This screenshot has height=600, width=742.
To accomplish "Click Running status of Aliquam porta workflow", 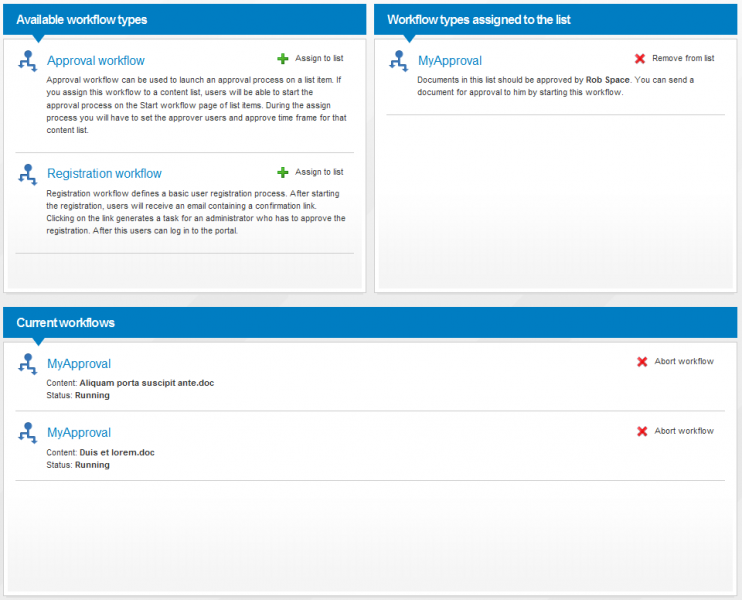I will click(92, 395).
